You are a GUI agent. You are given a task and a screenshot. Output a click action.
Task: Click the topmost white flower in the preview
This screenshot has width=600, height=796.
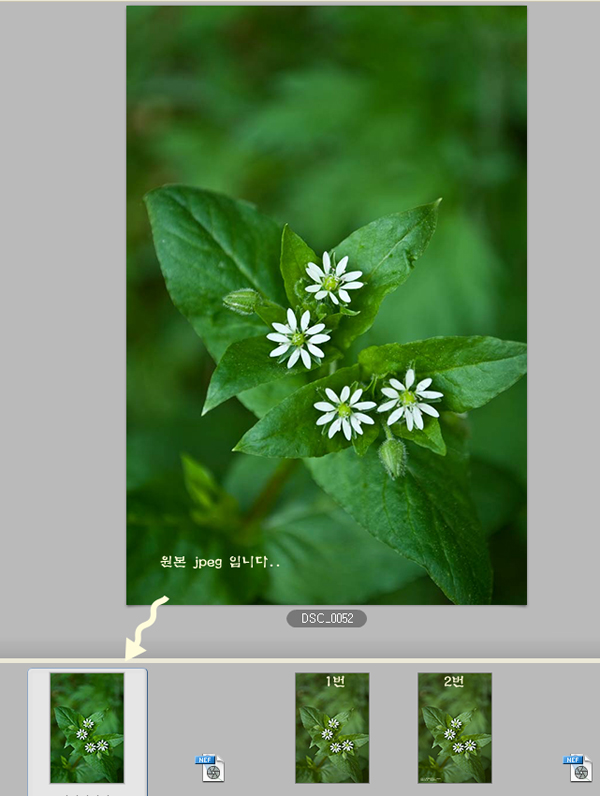pyautogui.click(x=333, y=279)
